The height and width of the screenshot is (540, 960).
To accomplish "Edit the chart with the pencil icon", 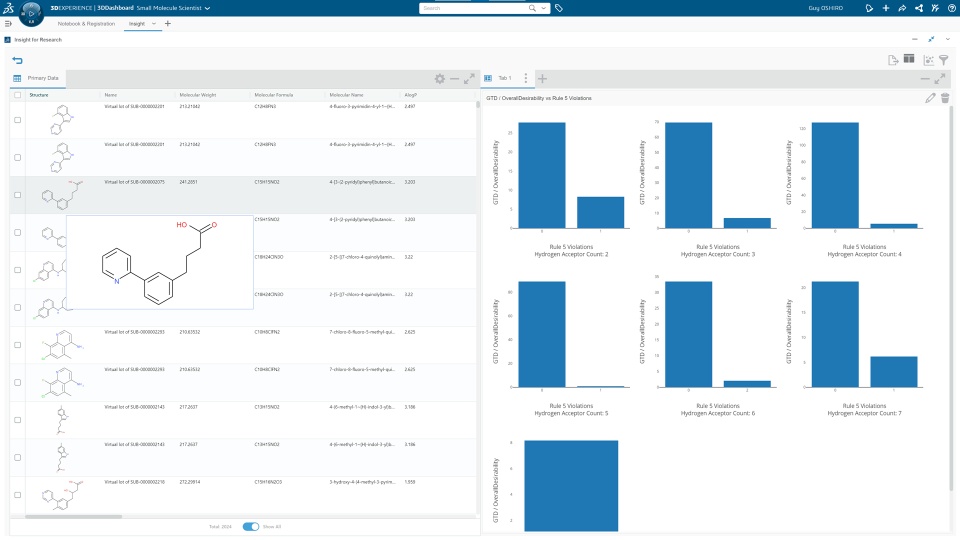I will pyautogui.click(x=930, y=98).
